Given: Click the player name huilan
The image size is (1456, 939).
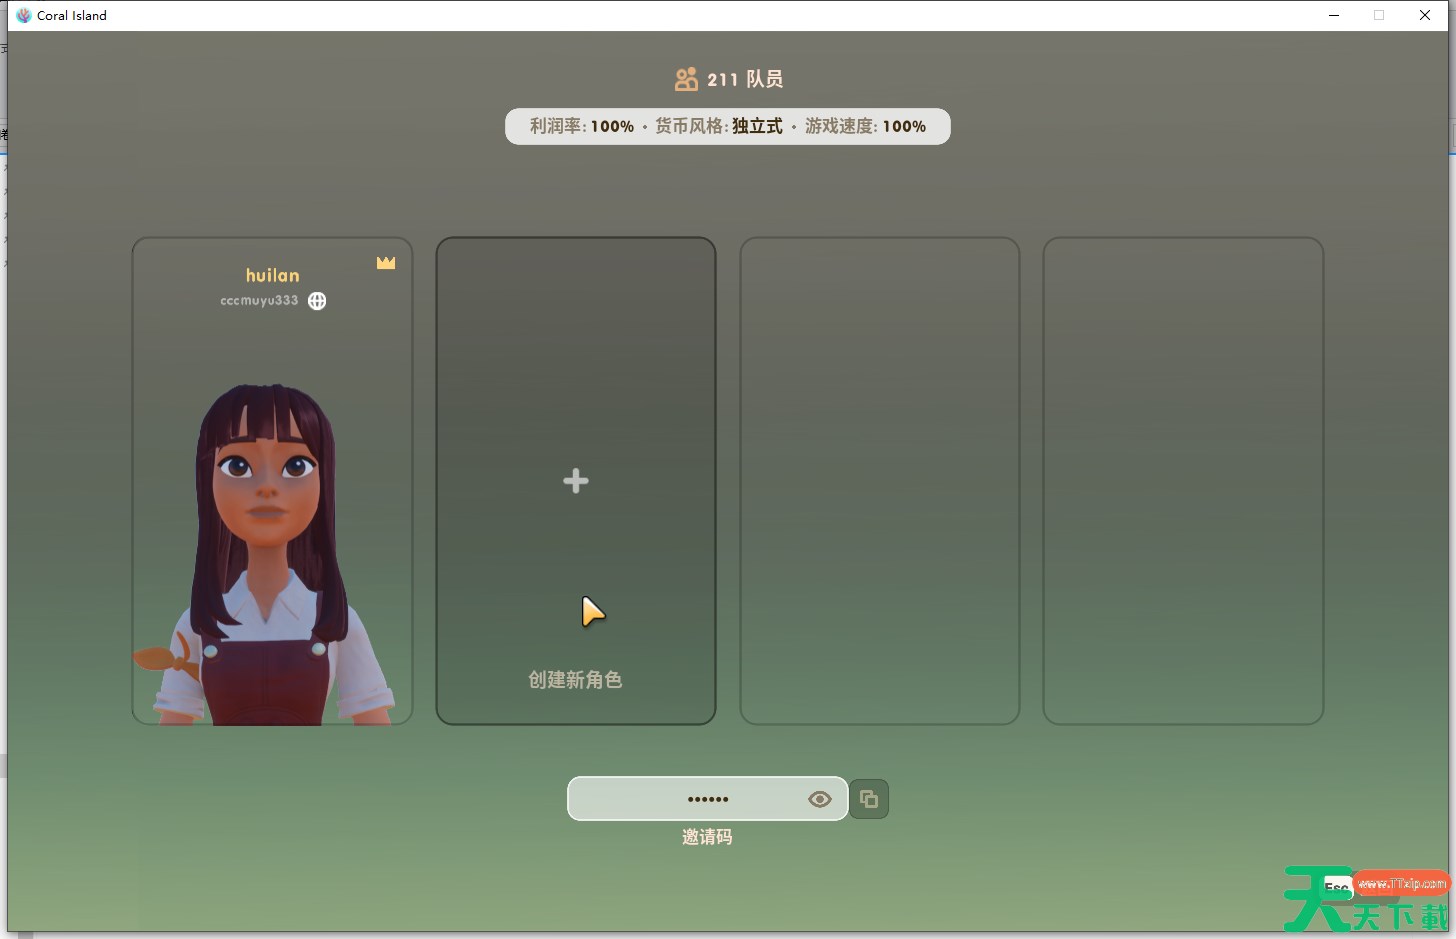Looking at the screenshot, I should pos(273,275).
